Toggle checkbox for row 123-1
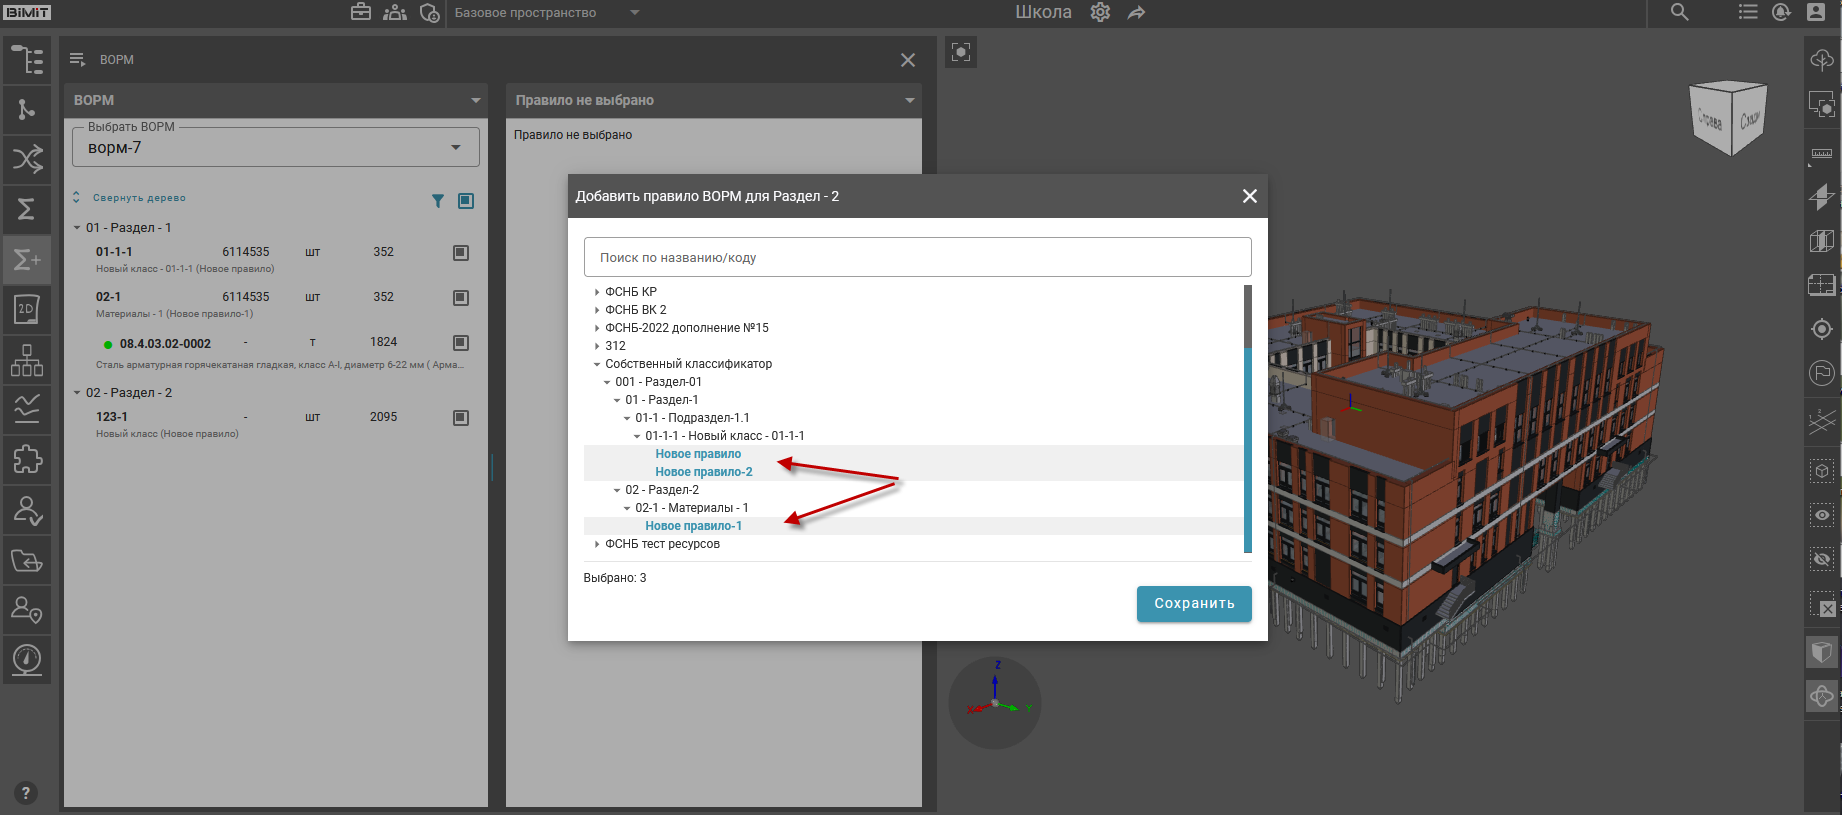 [461, 418]
